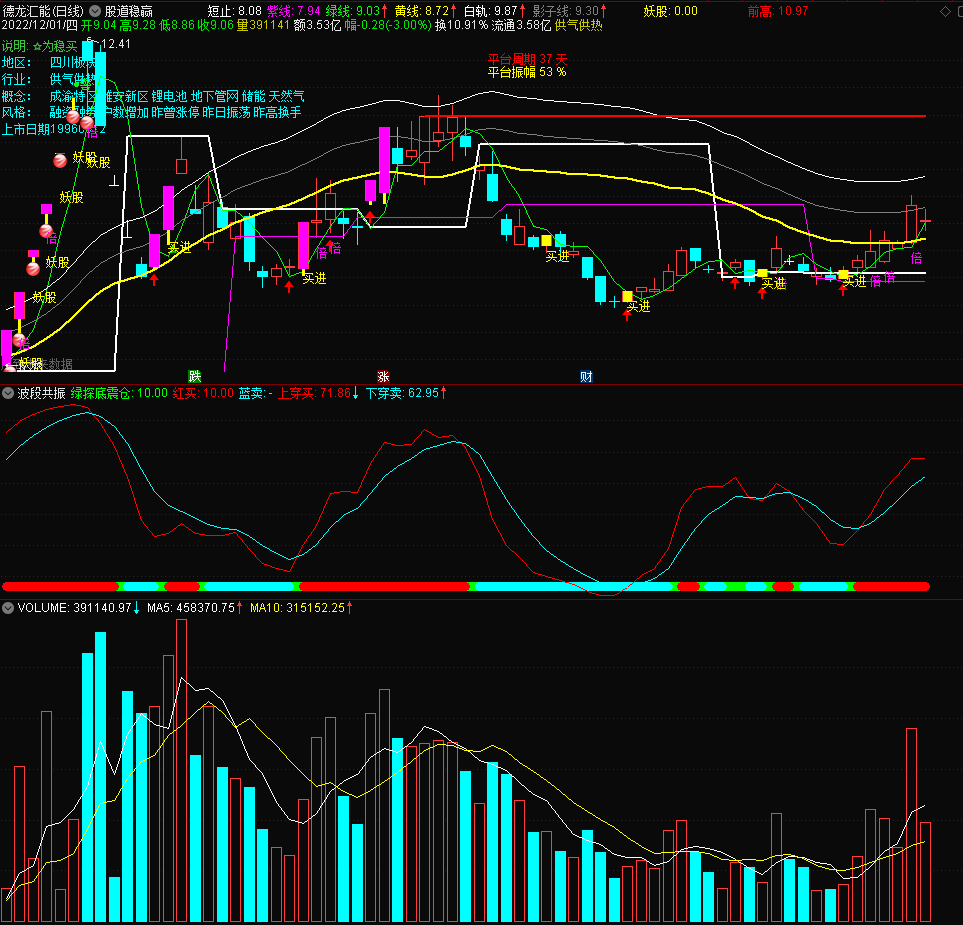Click the 说明: ☆为稳买 note

point(40,46)
